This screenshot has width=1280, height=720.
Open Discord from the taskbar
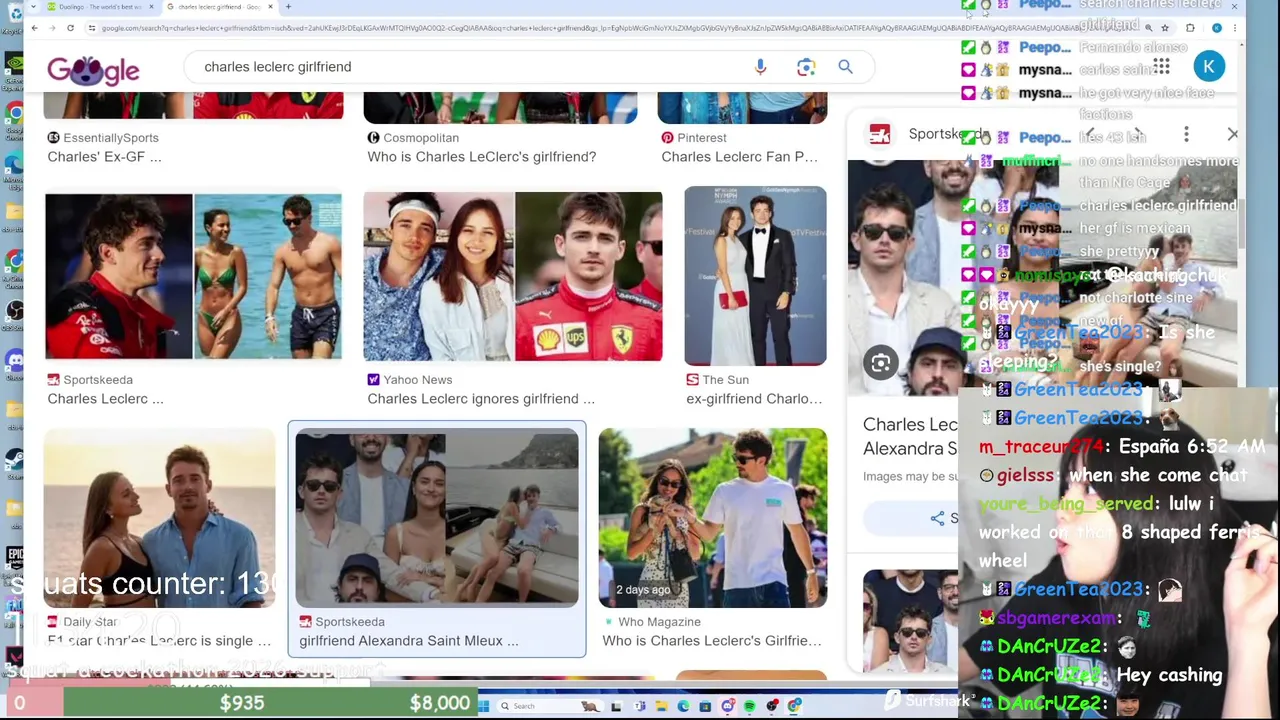pos(727,706)
